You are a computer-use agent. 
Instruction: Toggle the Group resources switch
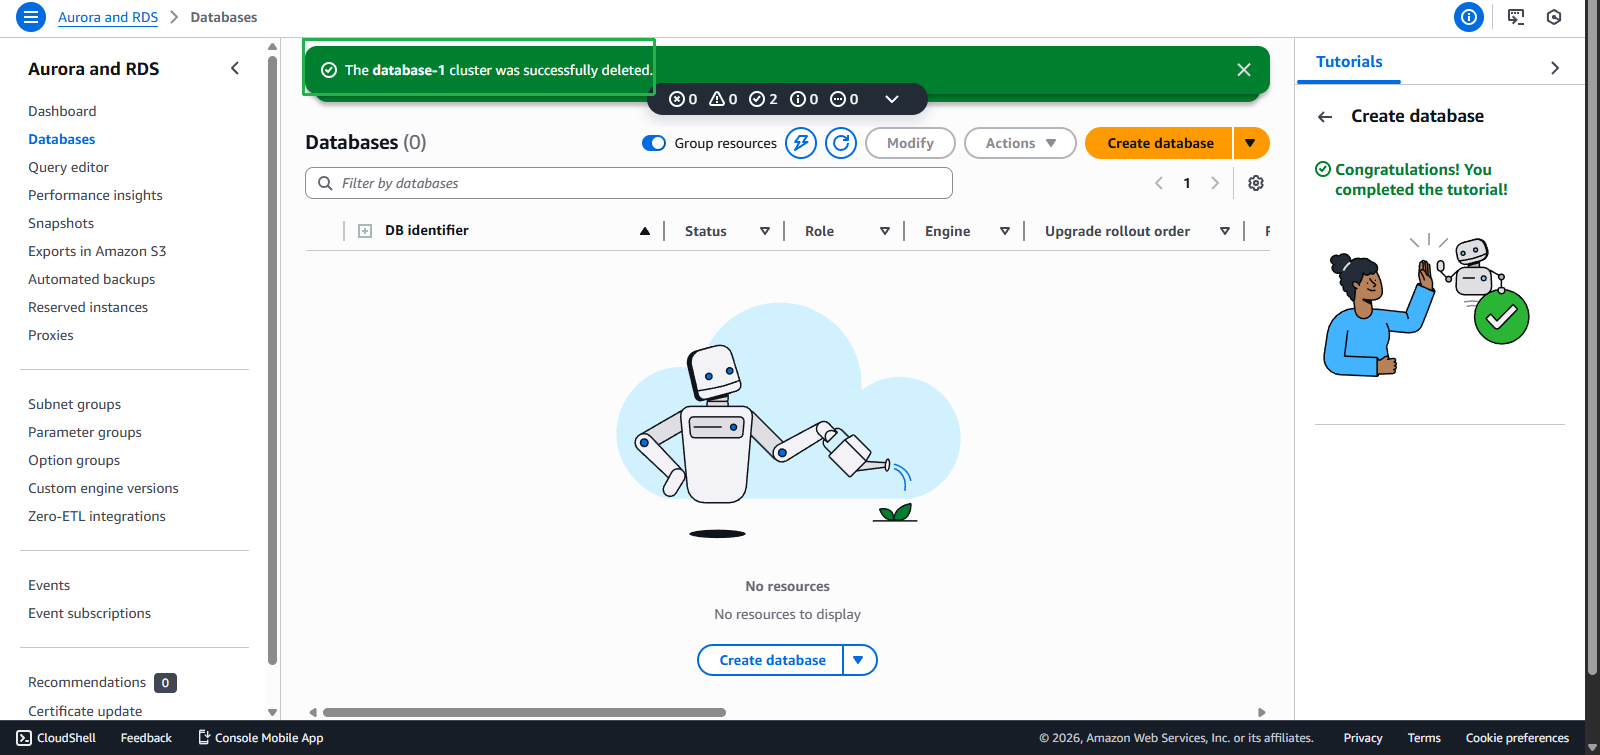654,143
